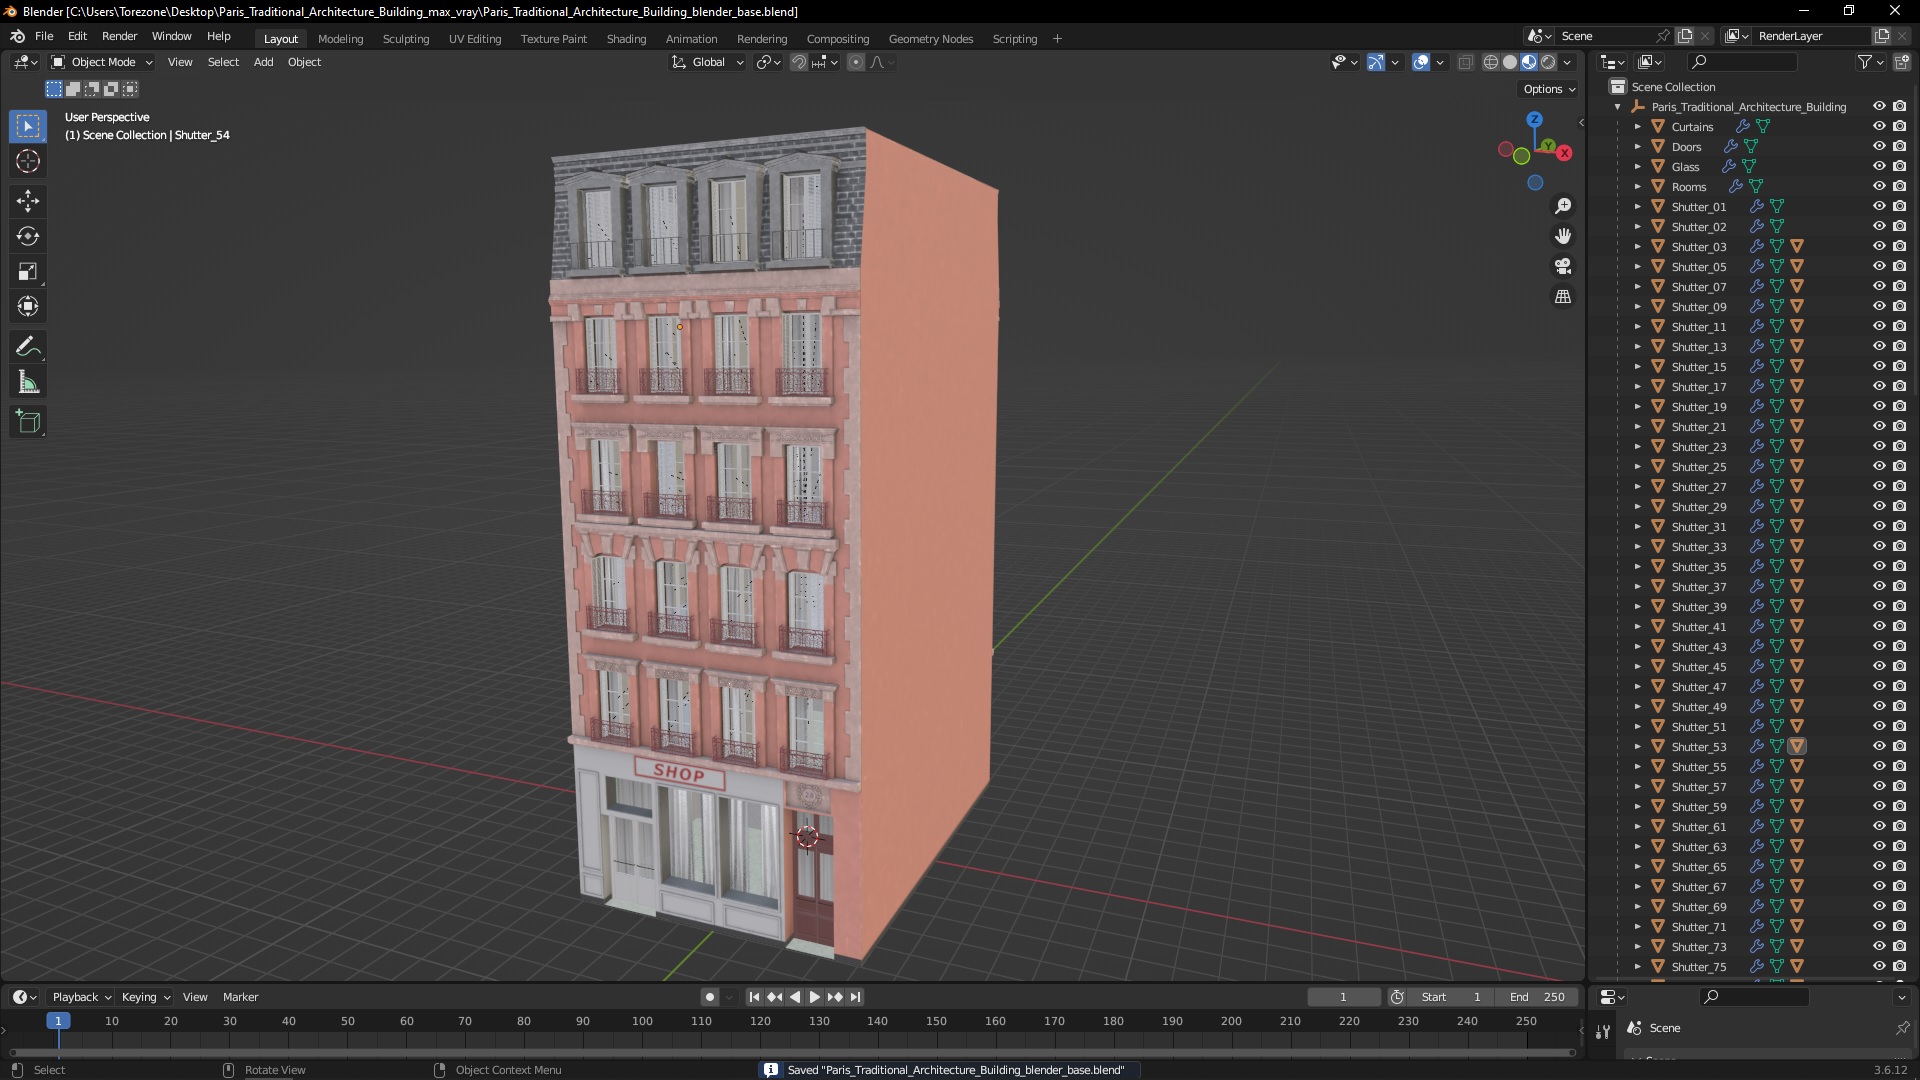Click the Z axis on navigation gizmo

tap(1534, 119)
